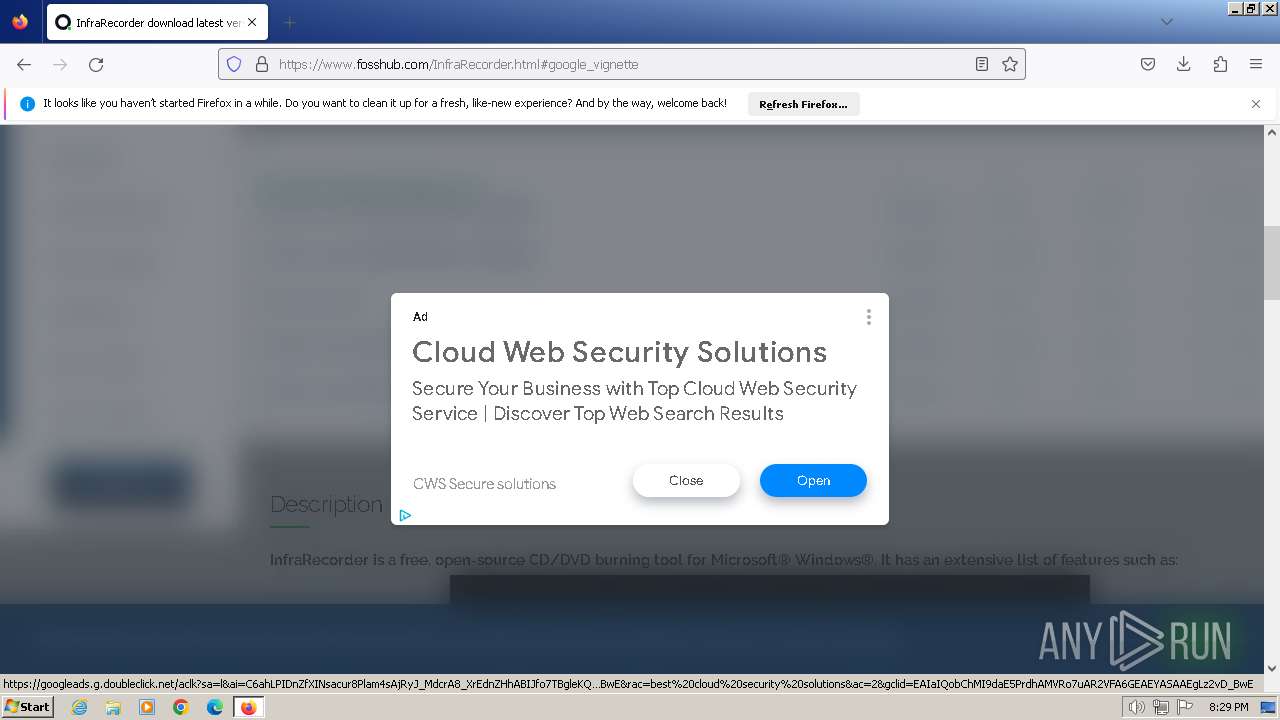Click scrollbar up arrow
Screen dimensions: 1280x720
click(1272, 132)
